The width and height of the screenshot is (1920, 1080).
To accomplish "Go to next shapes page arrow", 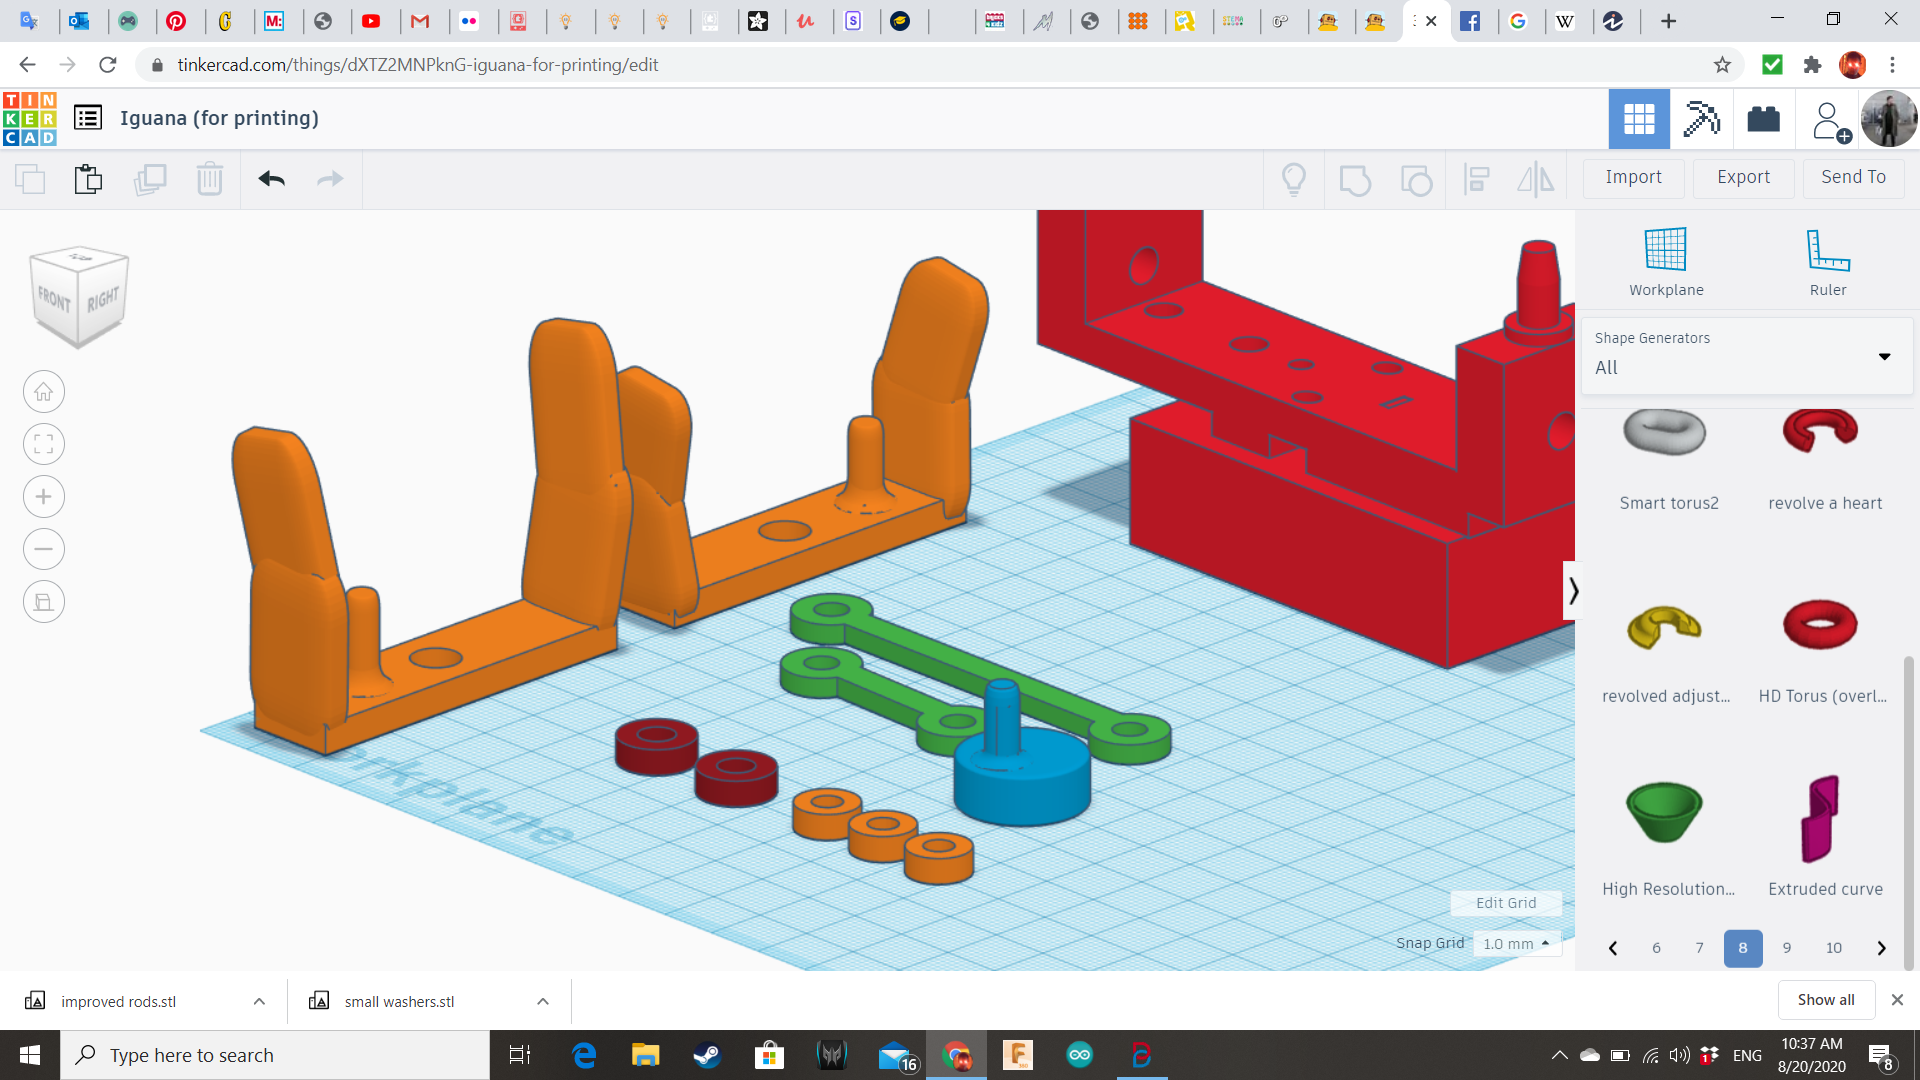I will pyautogui.click(x=1881, y=948).
